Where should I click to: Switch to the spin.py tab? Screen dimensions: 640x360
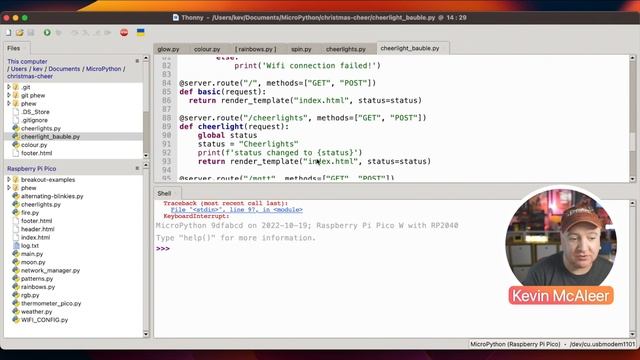pyautogui.click(x=301, y=49)
